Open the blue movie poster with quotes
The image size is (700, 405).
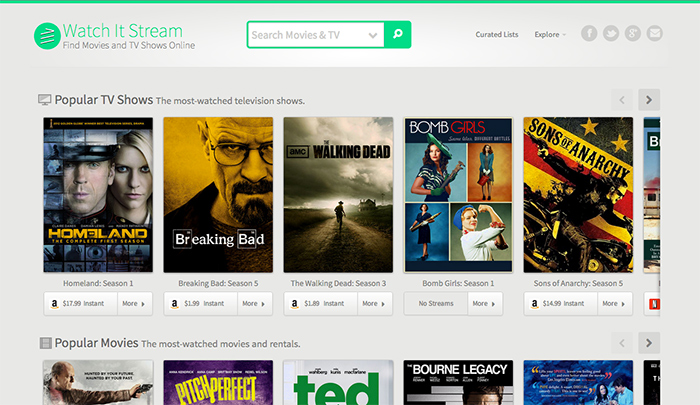578,383
